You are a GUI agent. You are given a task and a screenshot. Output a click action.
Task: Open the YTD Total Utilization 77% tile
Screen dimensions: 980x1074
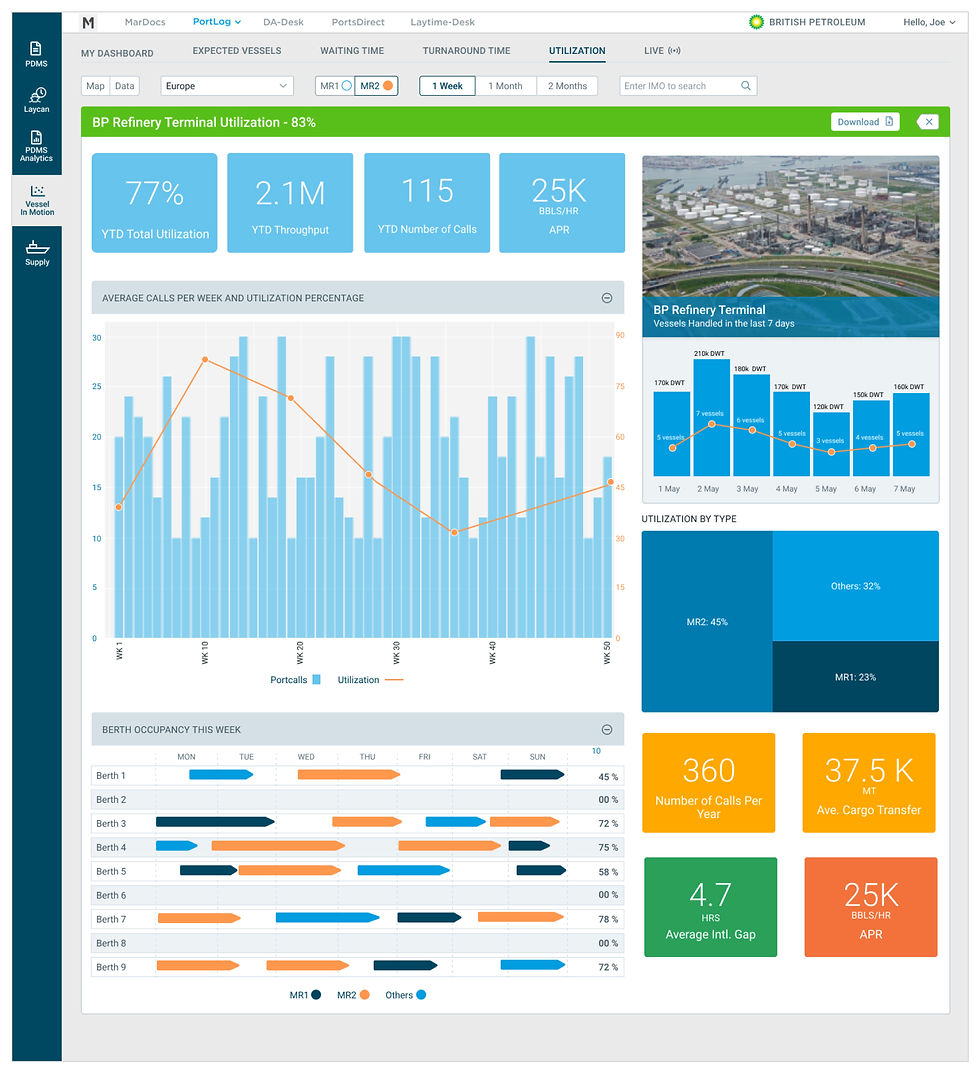click(155, 203)
